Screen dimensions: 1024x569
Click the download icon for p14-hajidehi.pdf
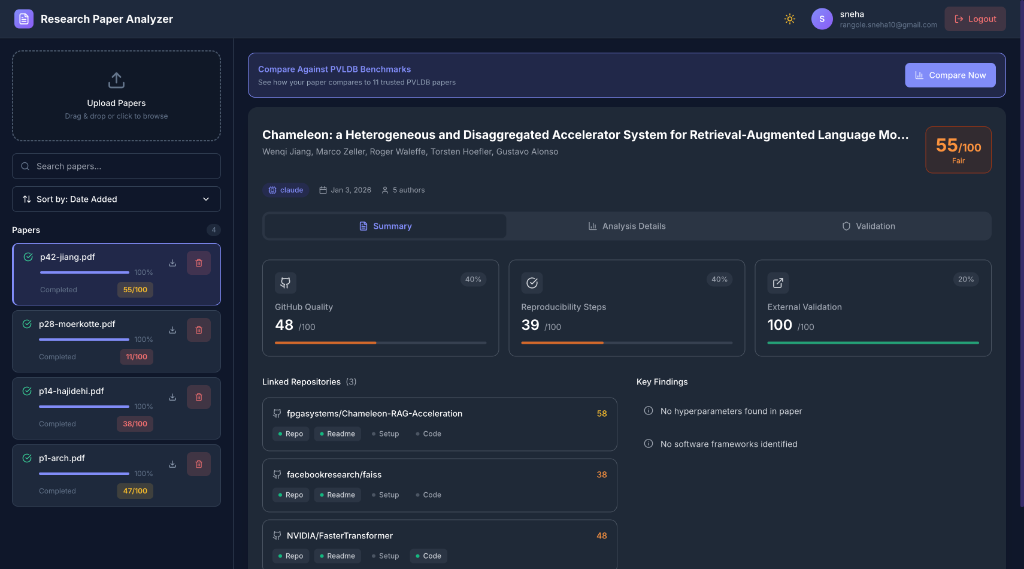[172, 397]
